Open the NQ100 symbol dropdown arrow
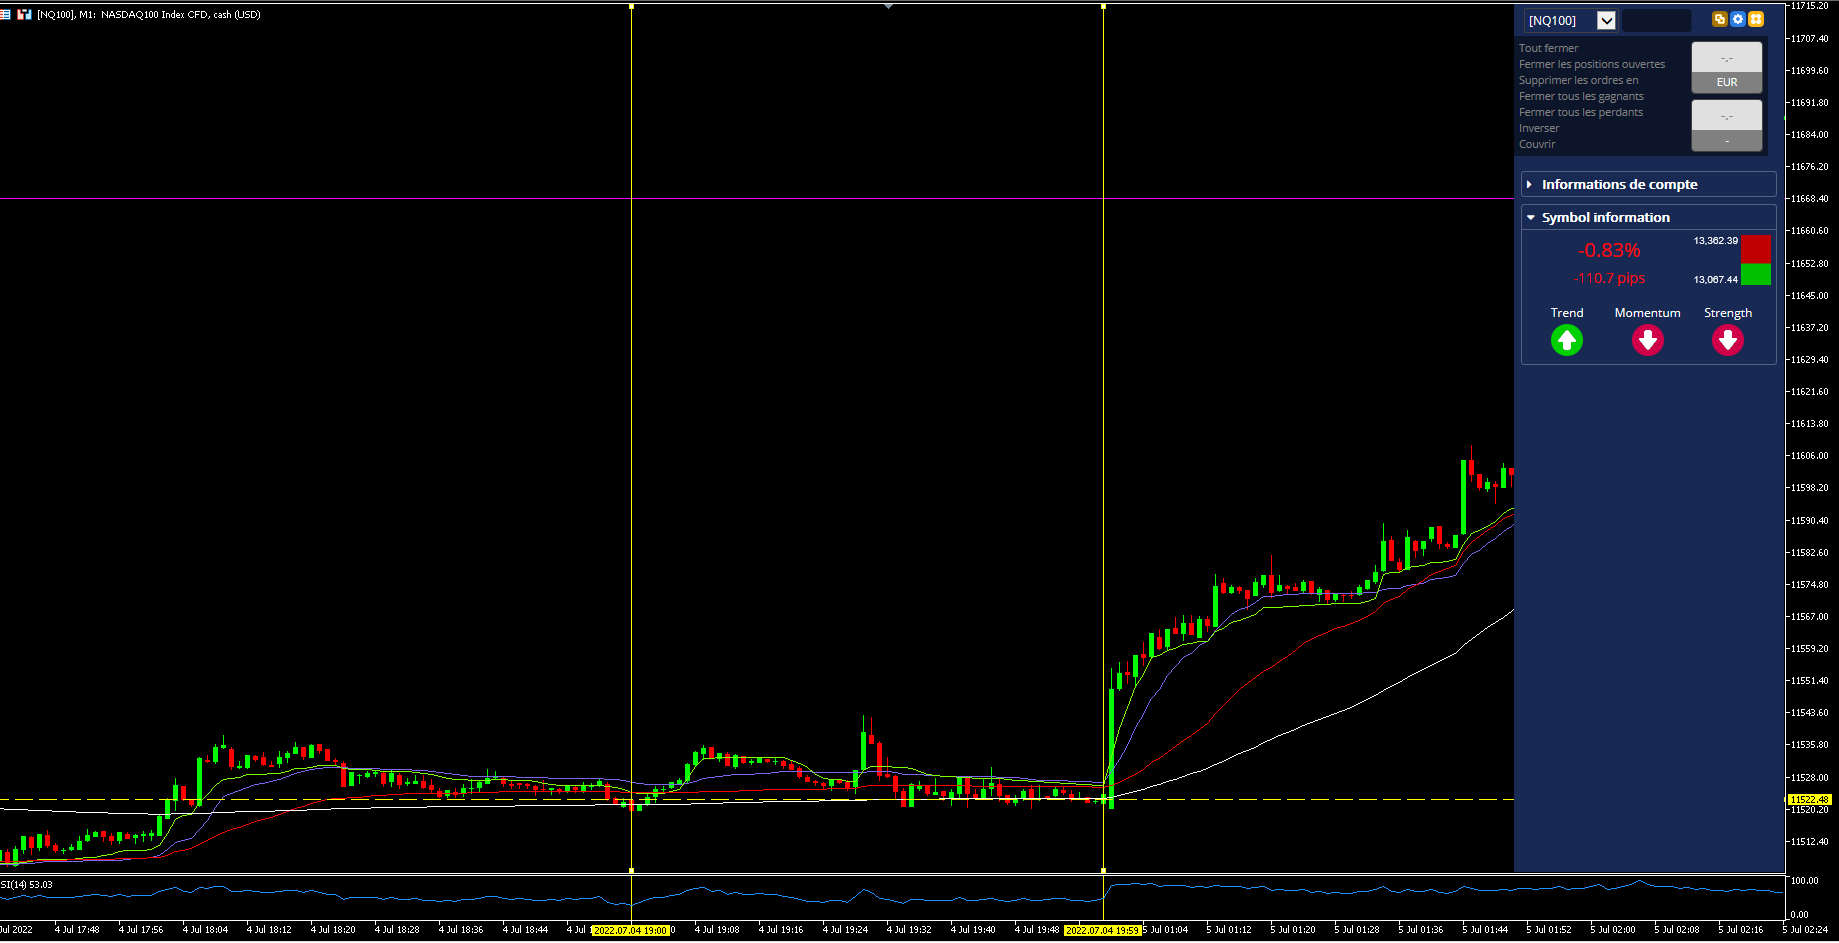This screenshot has width=1839, height=943. [1606, 20]
